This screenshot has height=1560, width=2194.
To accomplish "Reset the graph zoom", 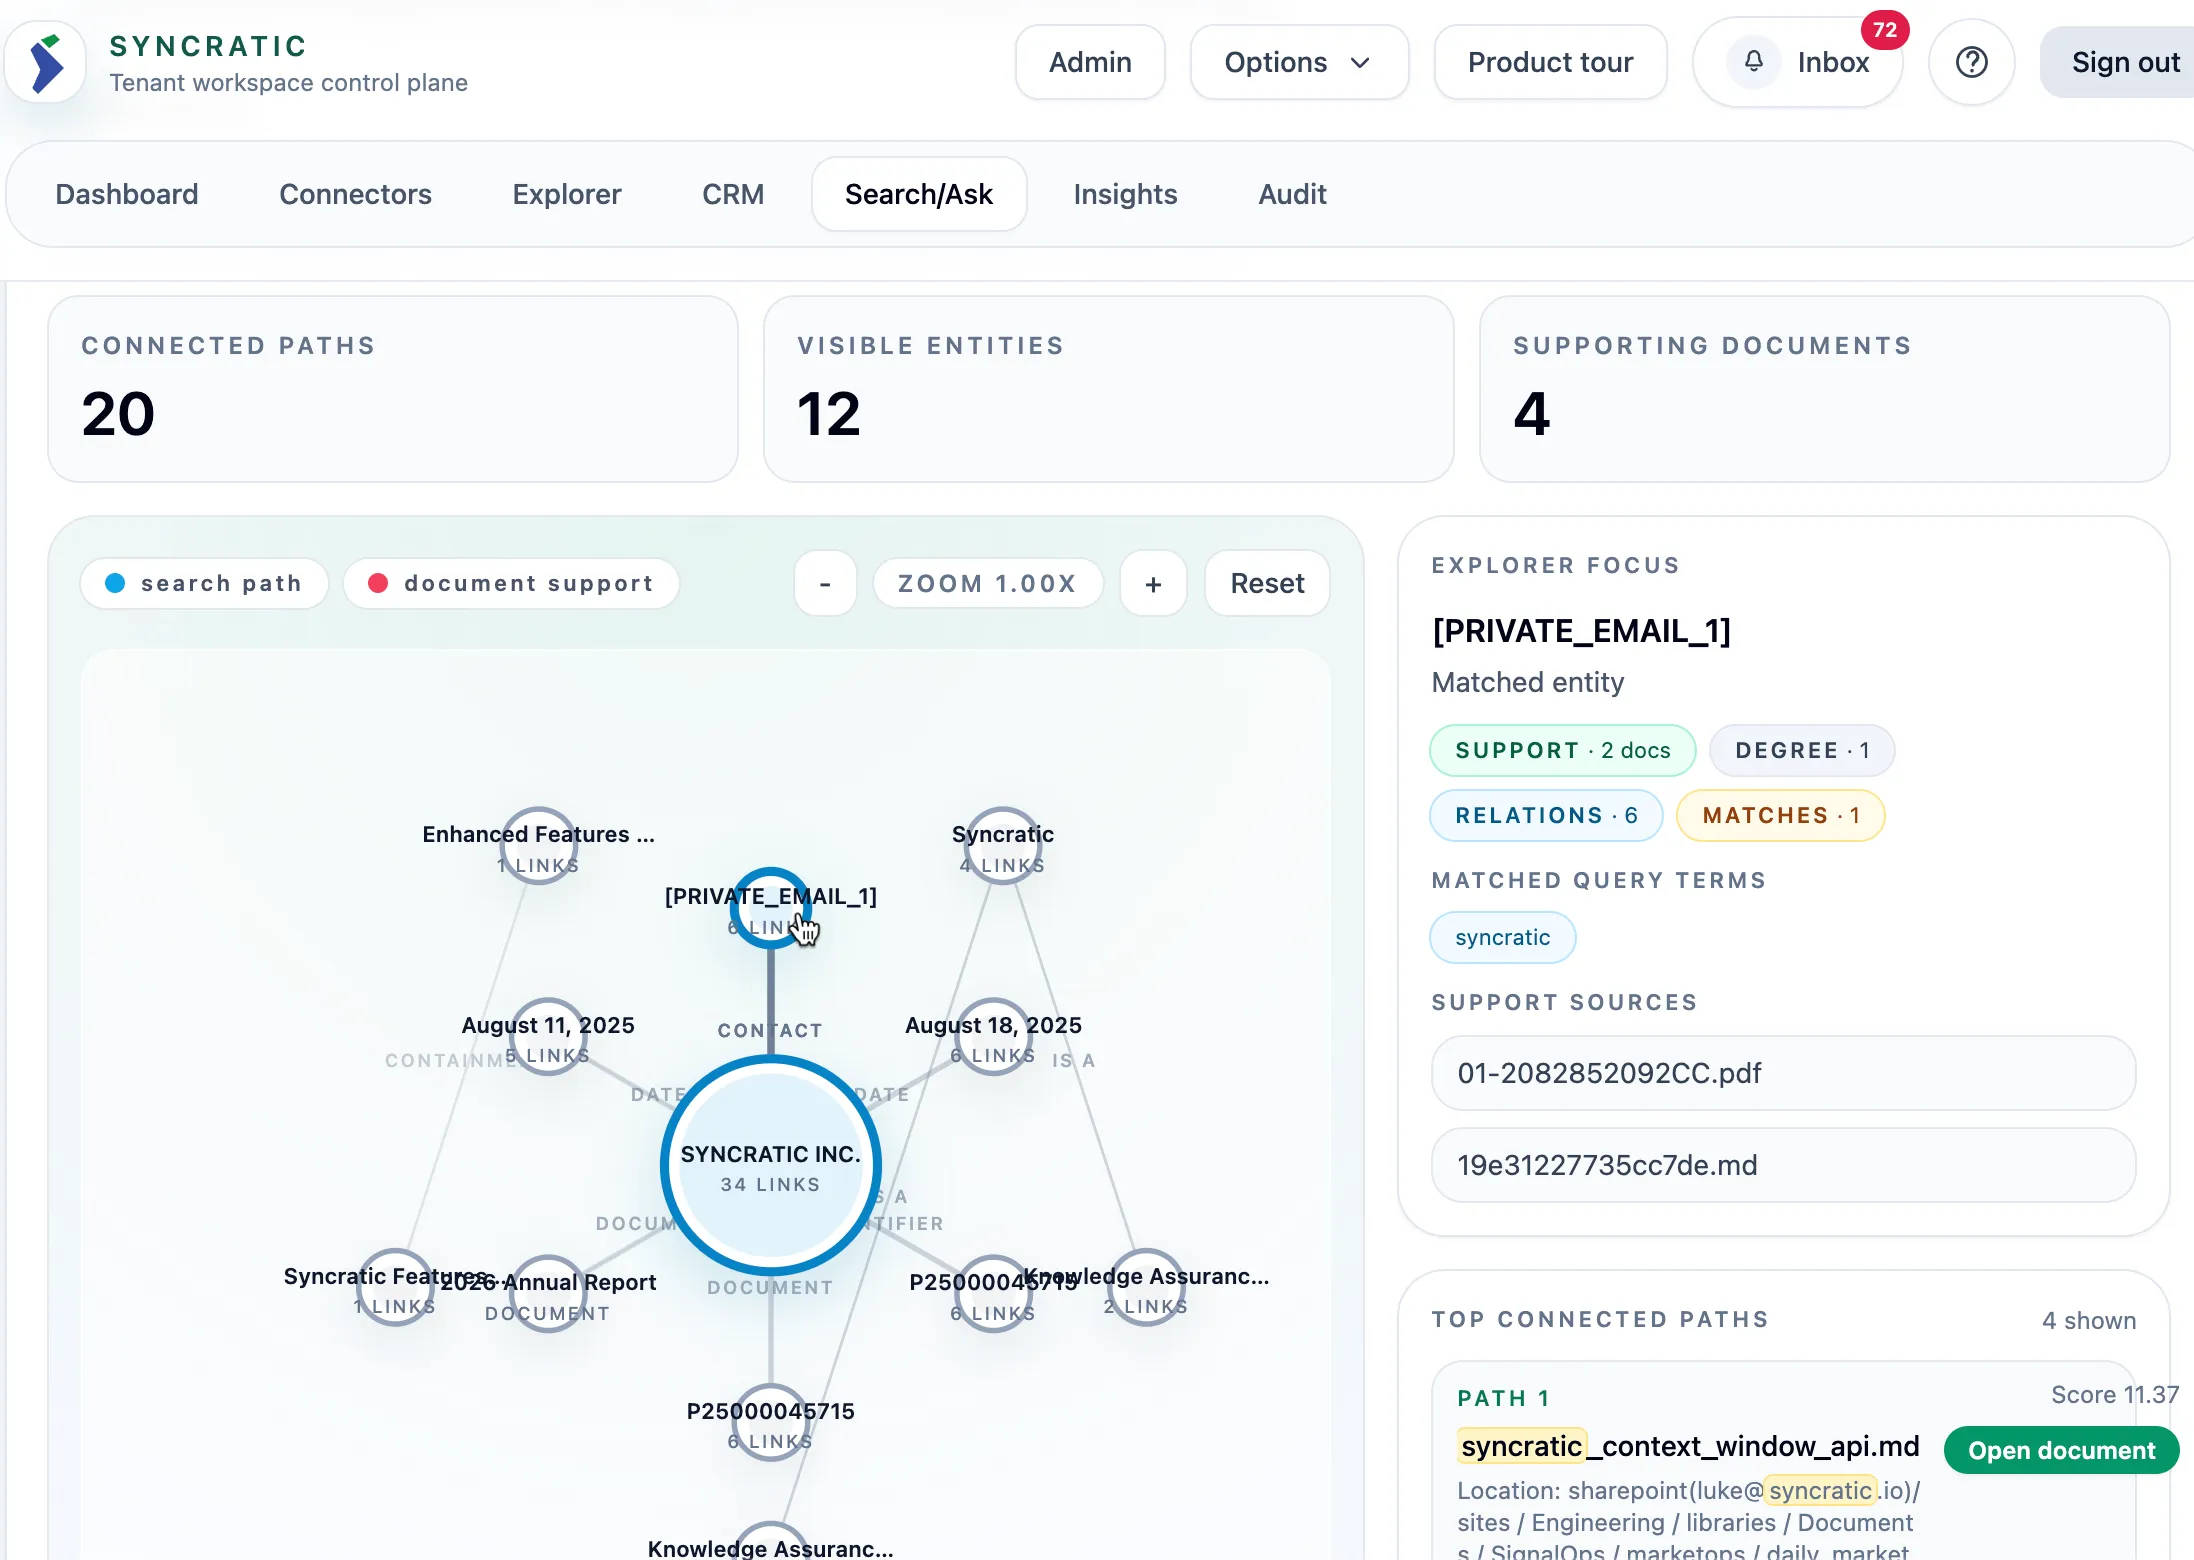I will click(1267, 583).
